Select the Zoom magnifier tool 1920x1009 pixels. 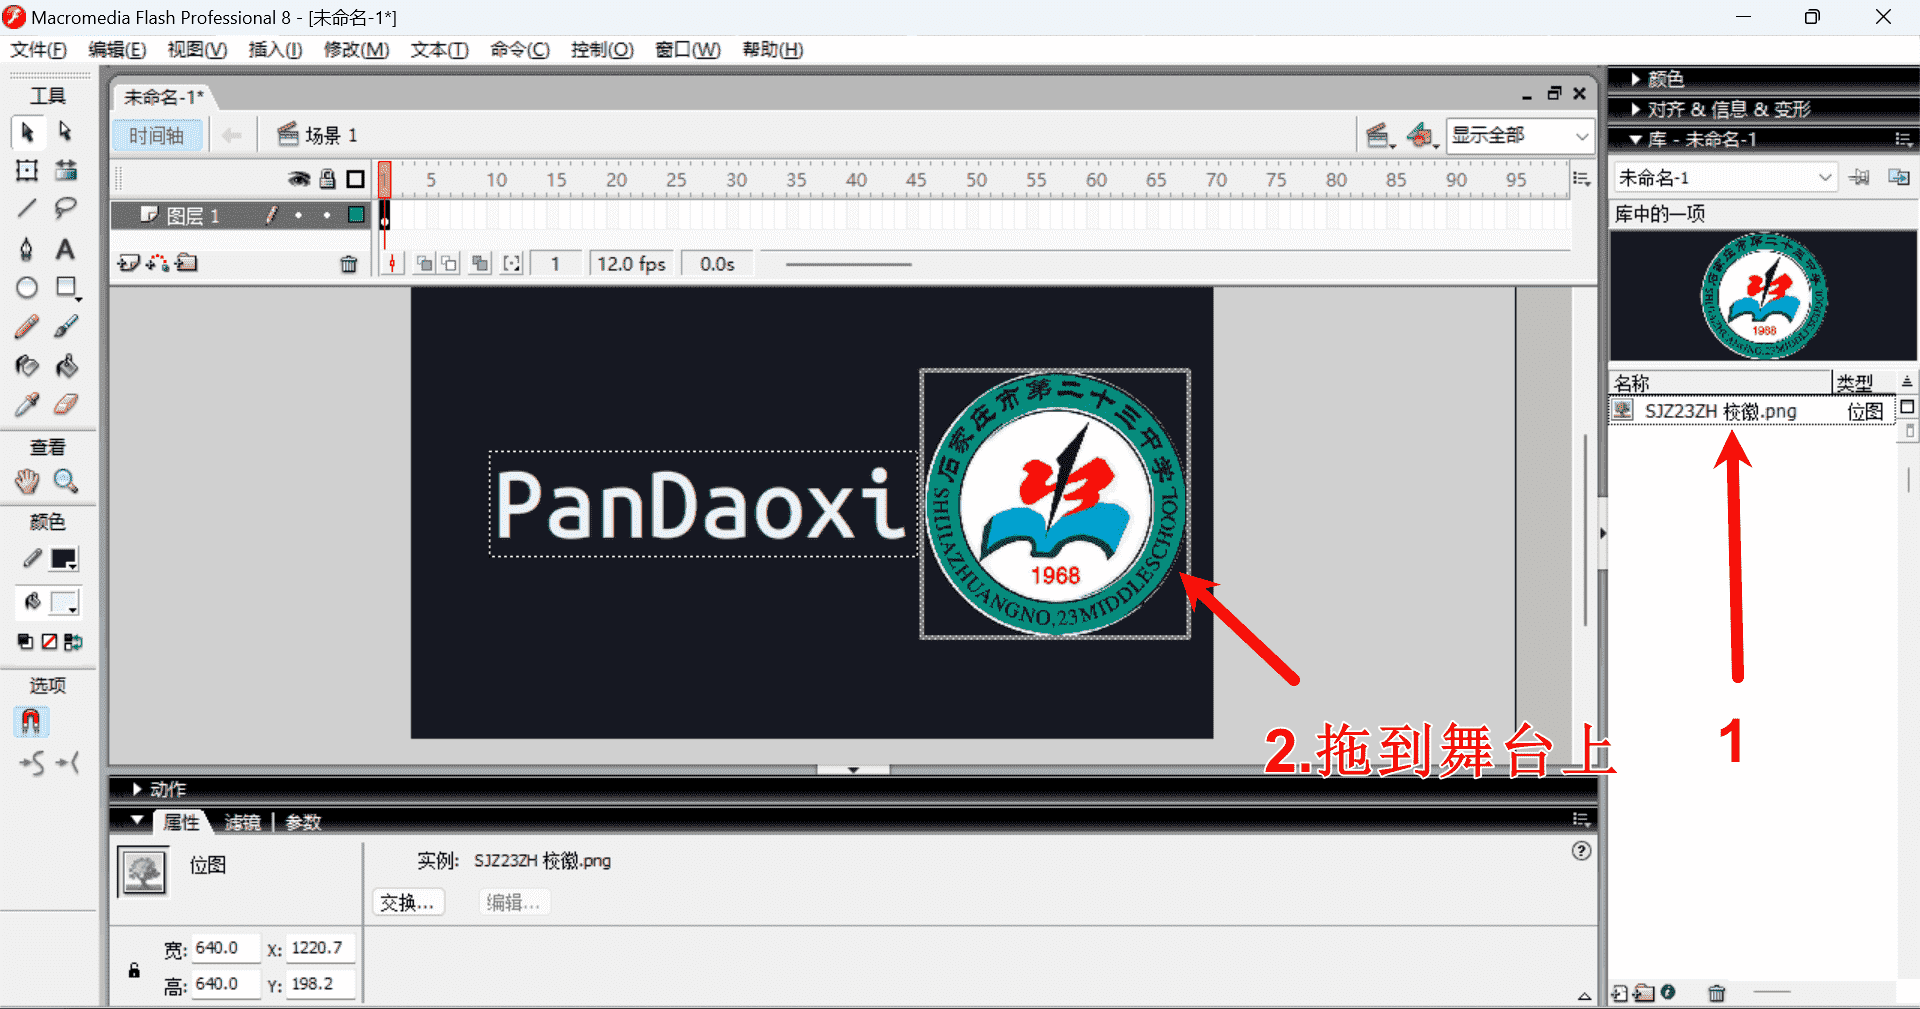pyautogui.click(x=66, y=481)
